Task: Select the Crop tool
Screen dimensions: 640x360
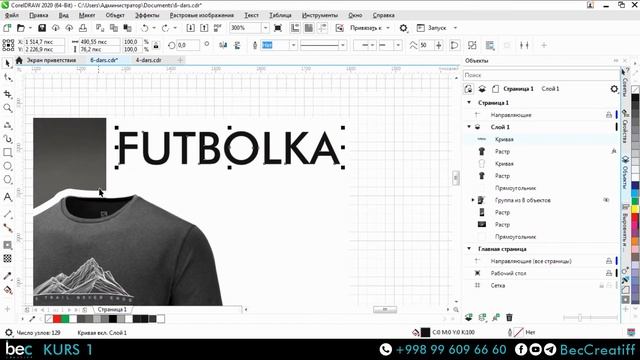Action: pyautogui.click(x=7, y=94)
